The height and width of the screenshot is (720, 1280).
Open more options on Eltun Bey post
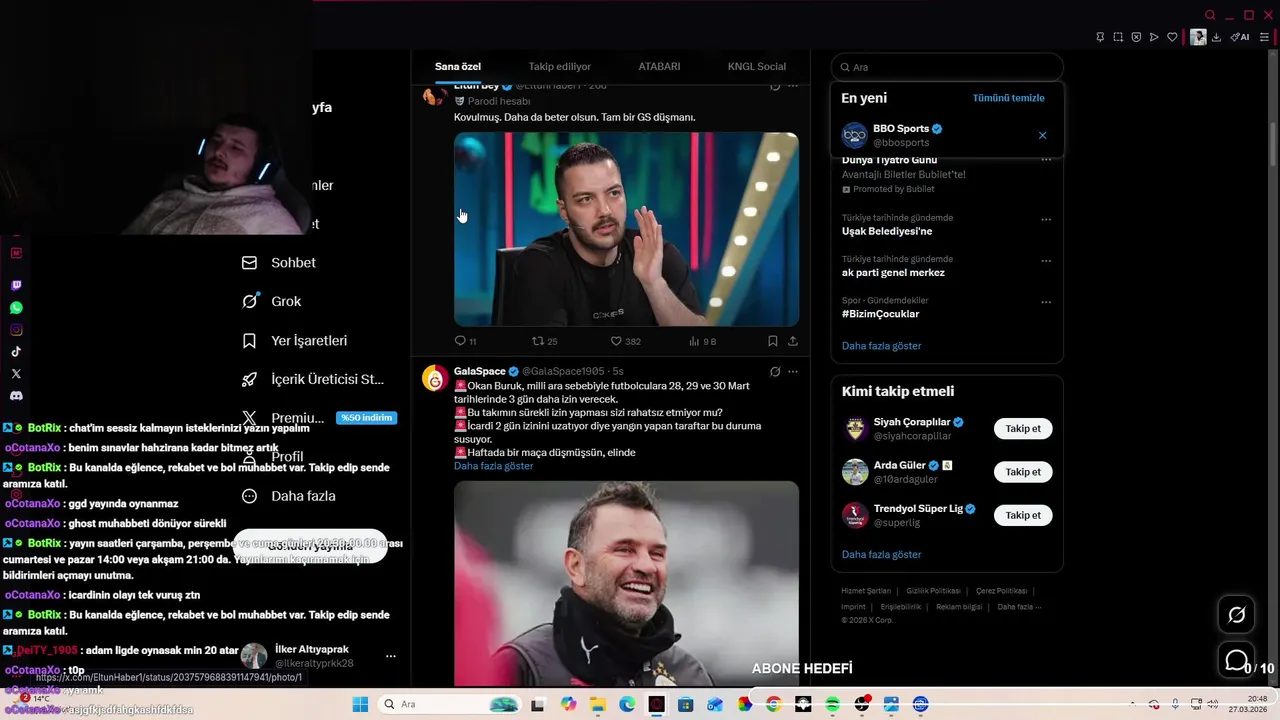(x=793, y=86)
